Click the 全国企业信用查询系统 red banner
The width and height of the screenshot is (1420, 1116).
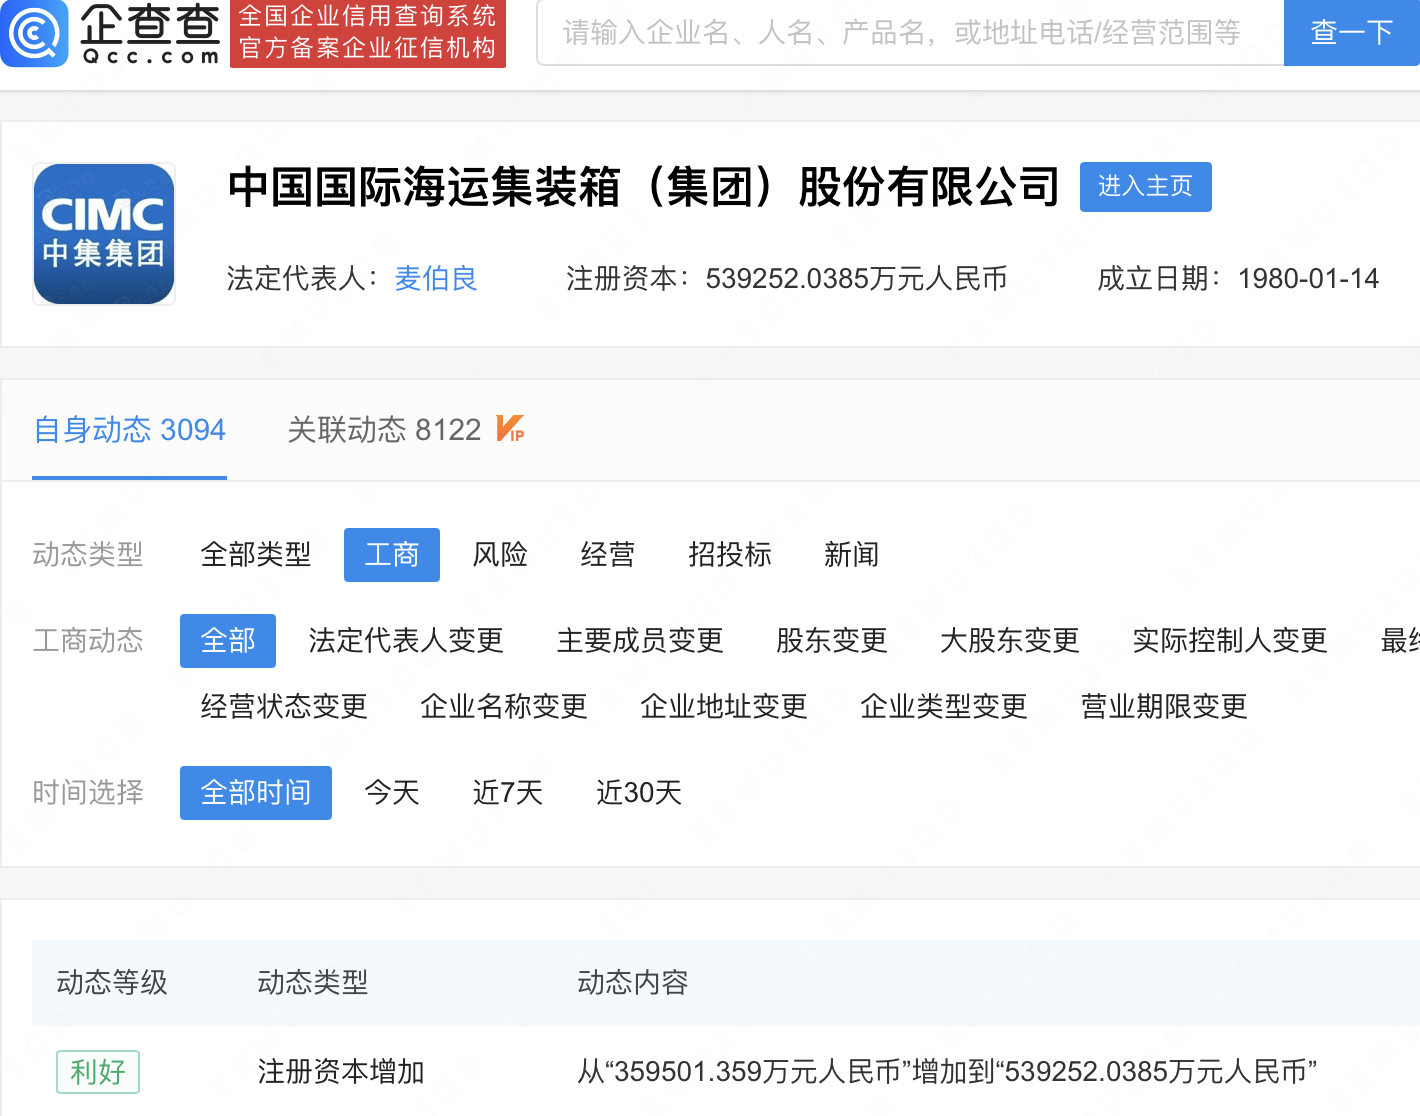click(x=368, y=33)
